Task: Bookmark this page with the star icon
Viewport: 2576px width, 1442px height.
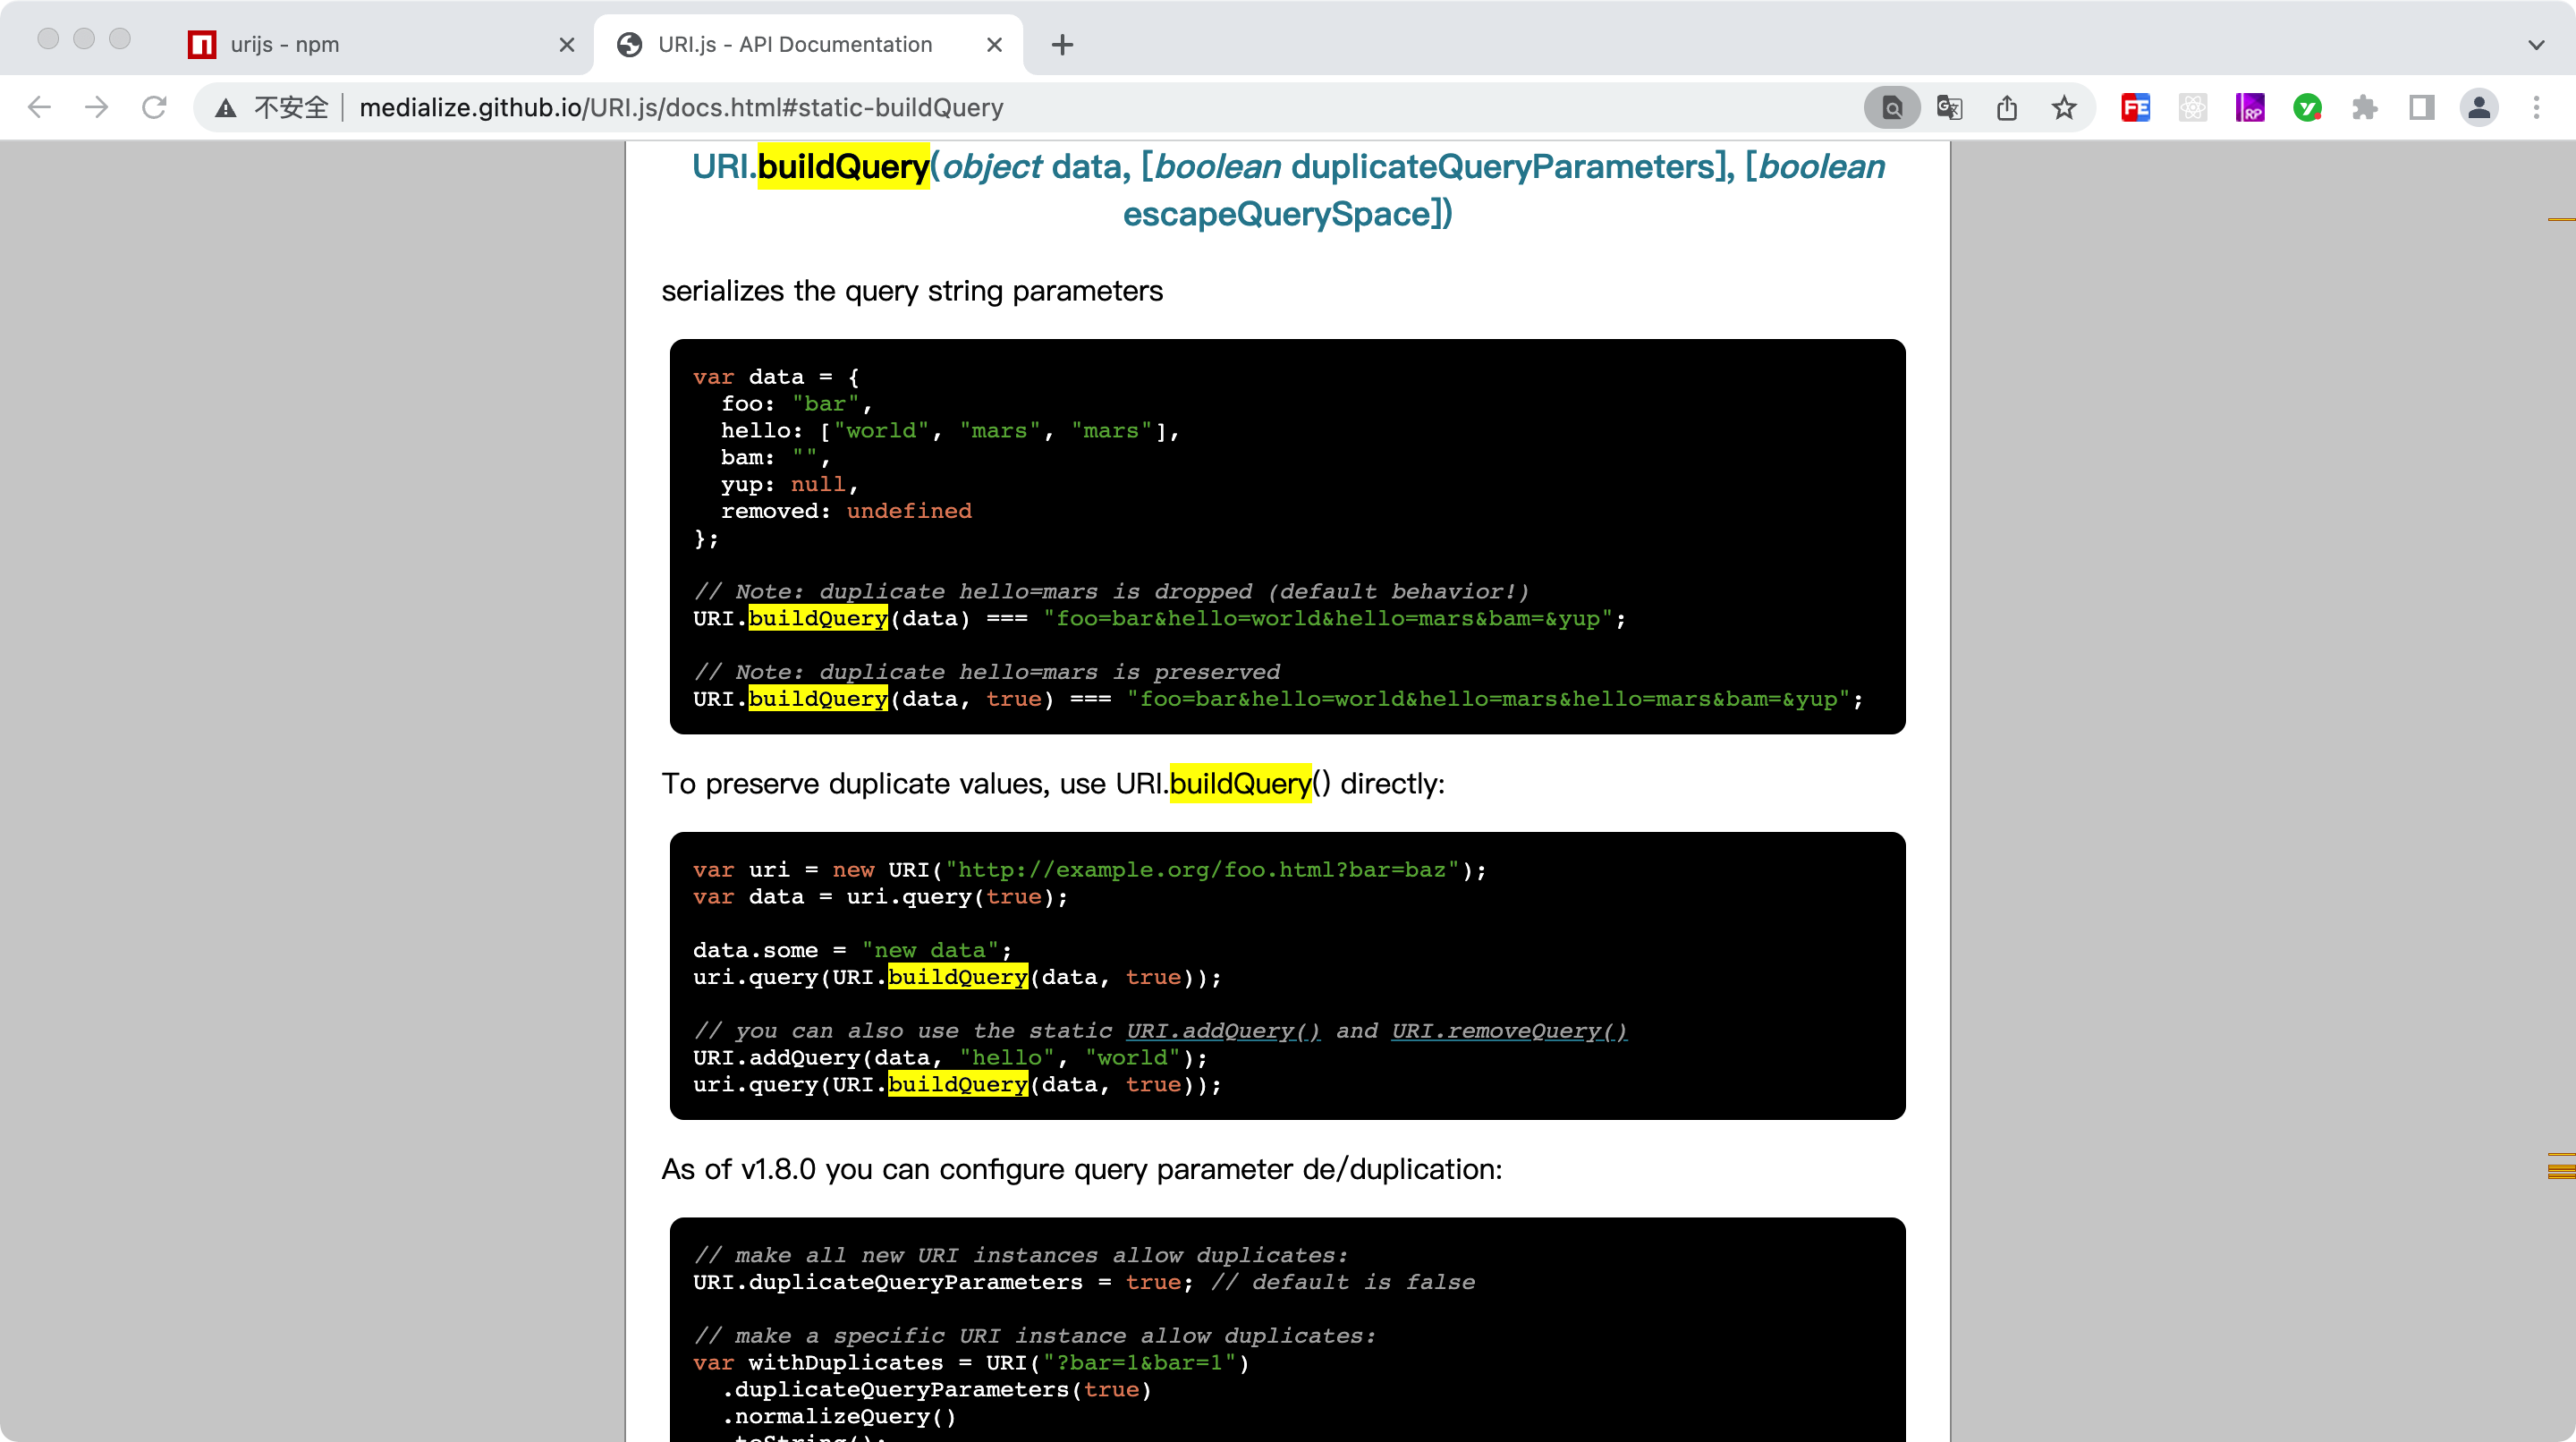Action: click(2064, 107)
